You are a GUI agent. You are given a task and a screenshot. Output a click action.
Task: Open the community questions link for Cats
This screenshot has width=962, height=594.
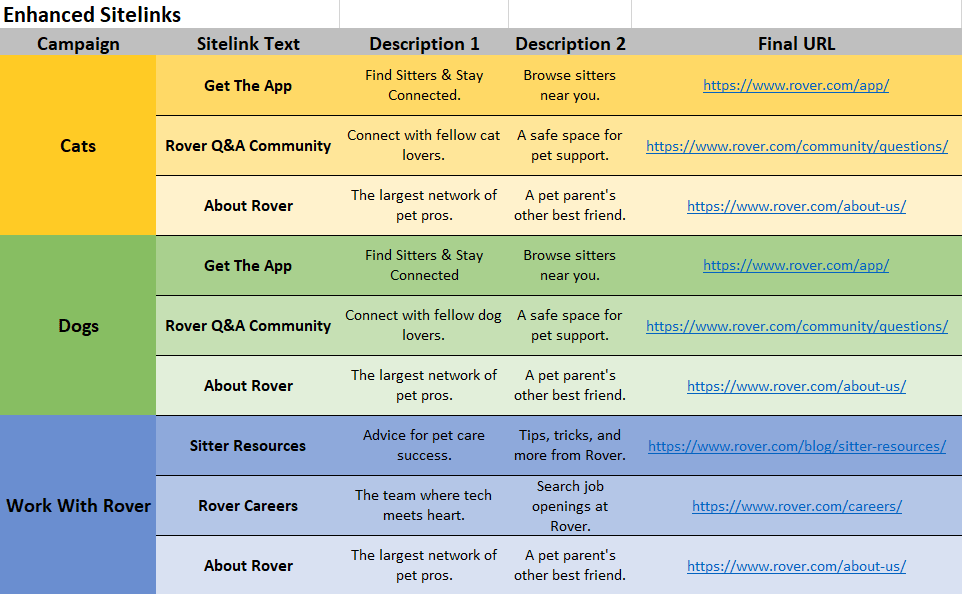pyautogui.click(x=796, y=146)
